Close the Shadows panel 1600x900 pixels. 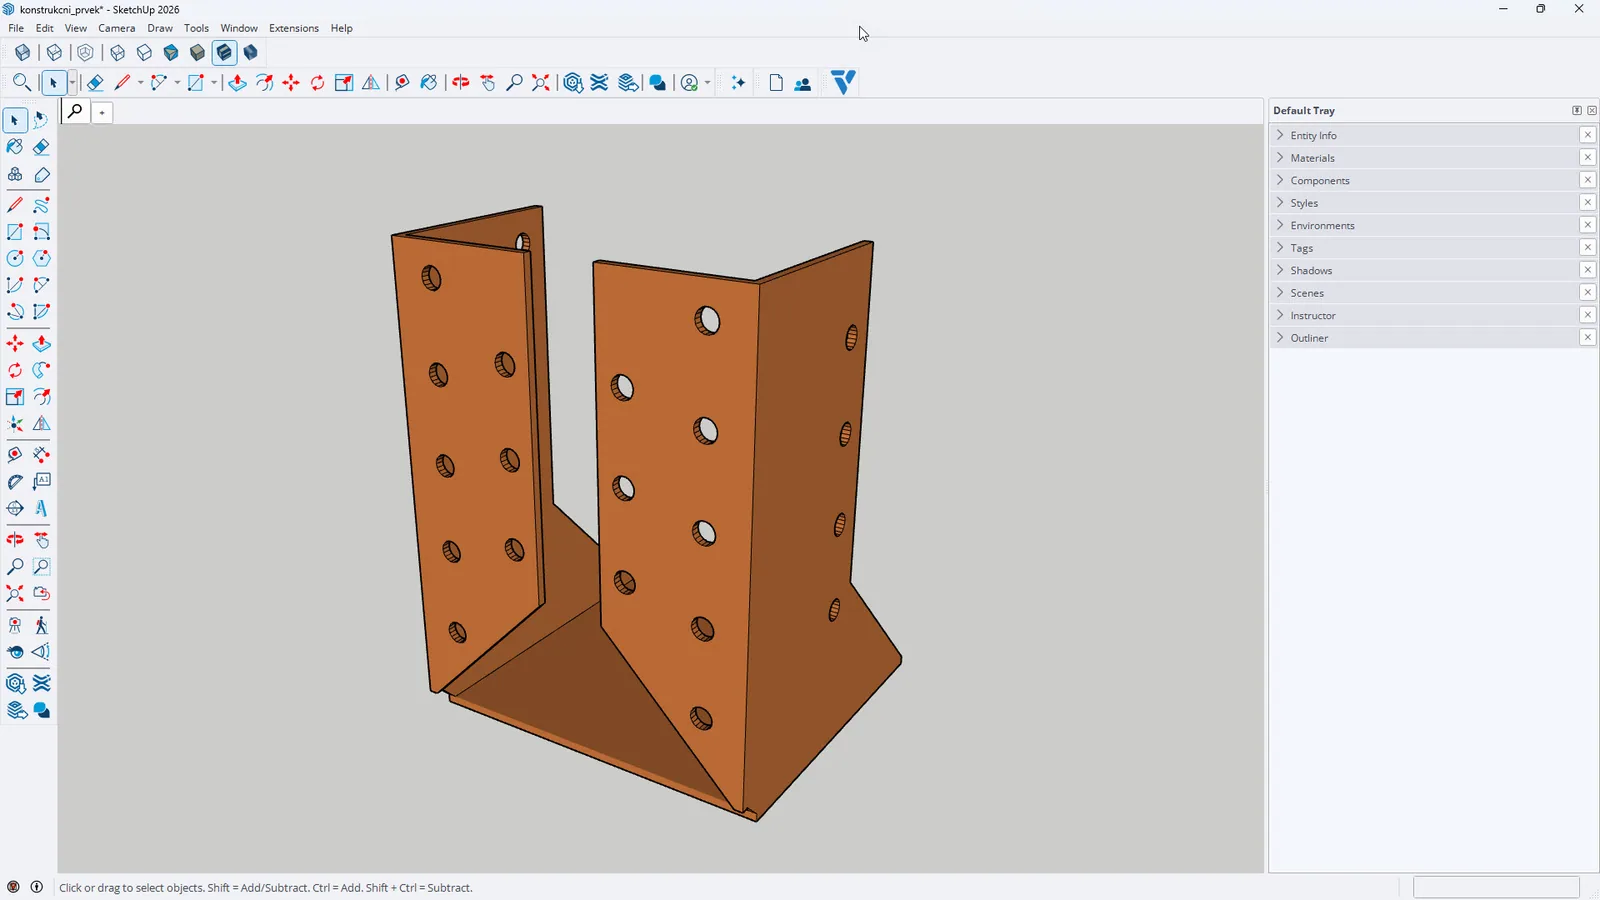[1587, 270]
